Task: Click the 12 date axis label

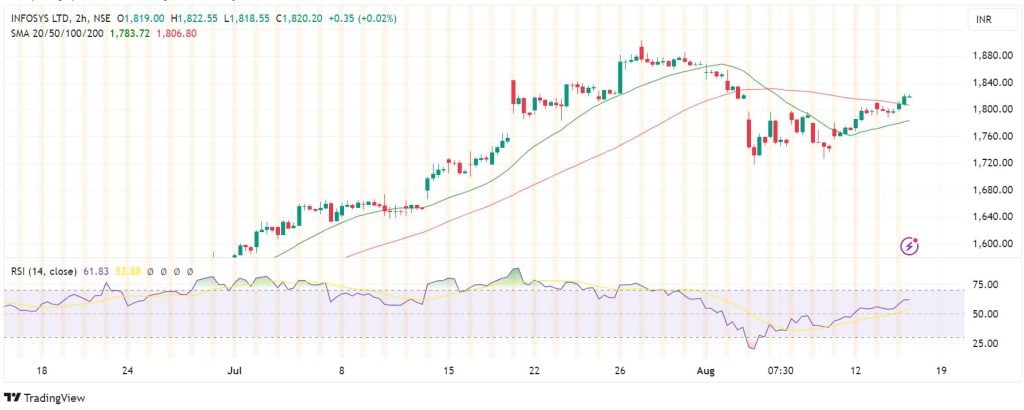Action: pos(856,371)
